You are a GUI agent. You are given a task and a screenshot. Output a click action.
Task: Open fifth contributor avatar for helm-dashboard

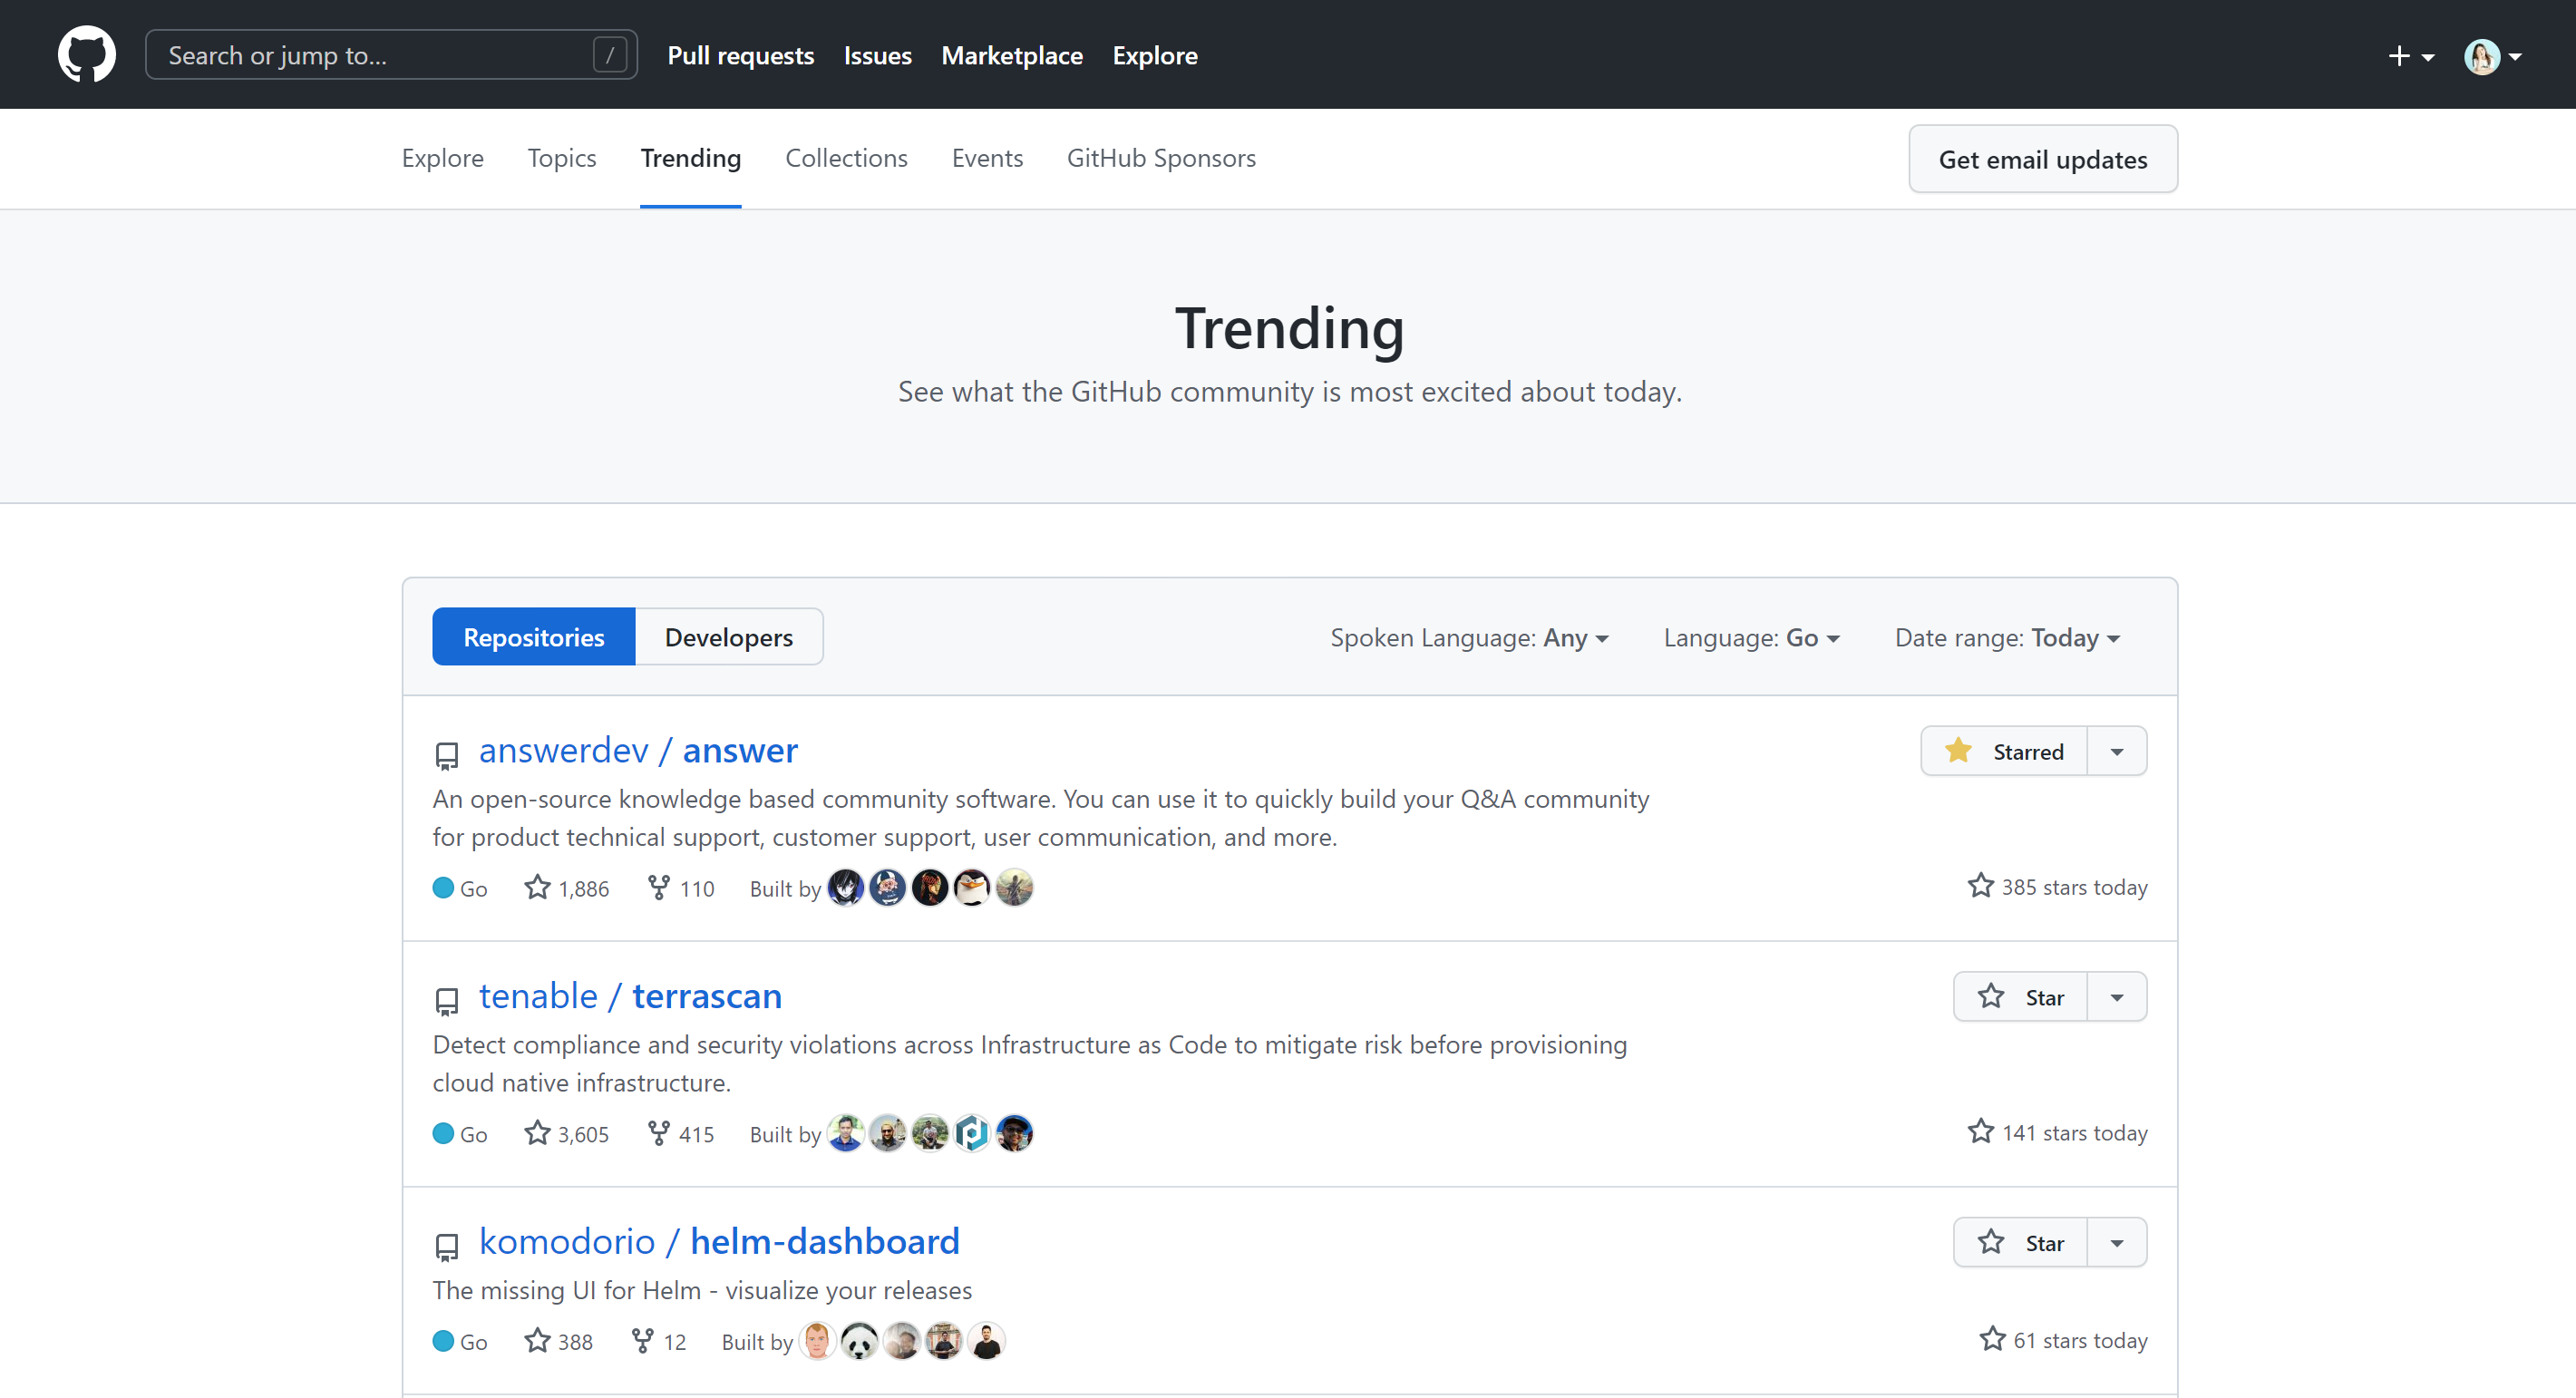coord(987,1341)
